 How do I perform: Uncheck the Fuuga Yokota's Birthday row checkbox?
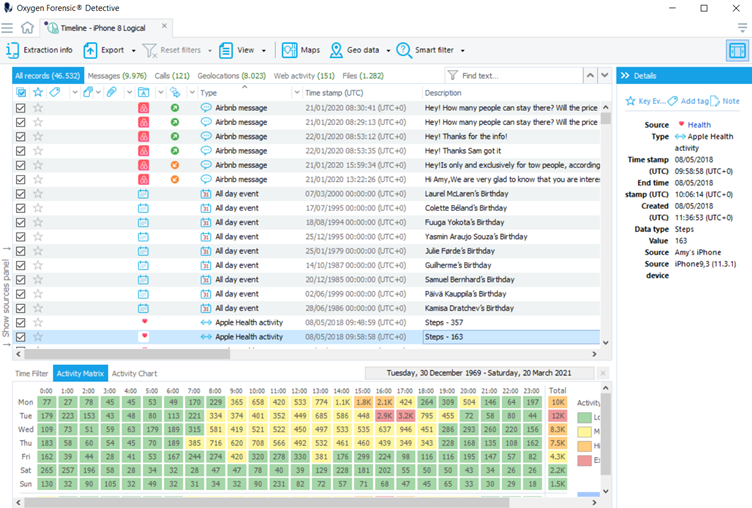click(x=21, y=223)
